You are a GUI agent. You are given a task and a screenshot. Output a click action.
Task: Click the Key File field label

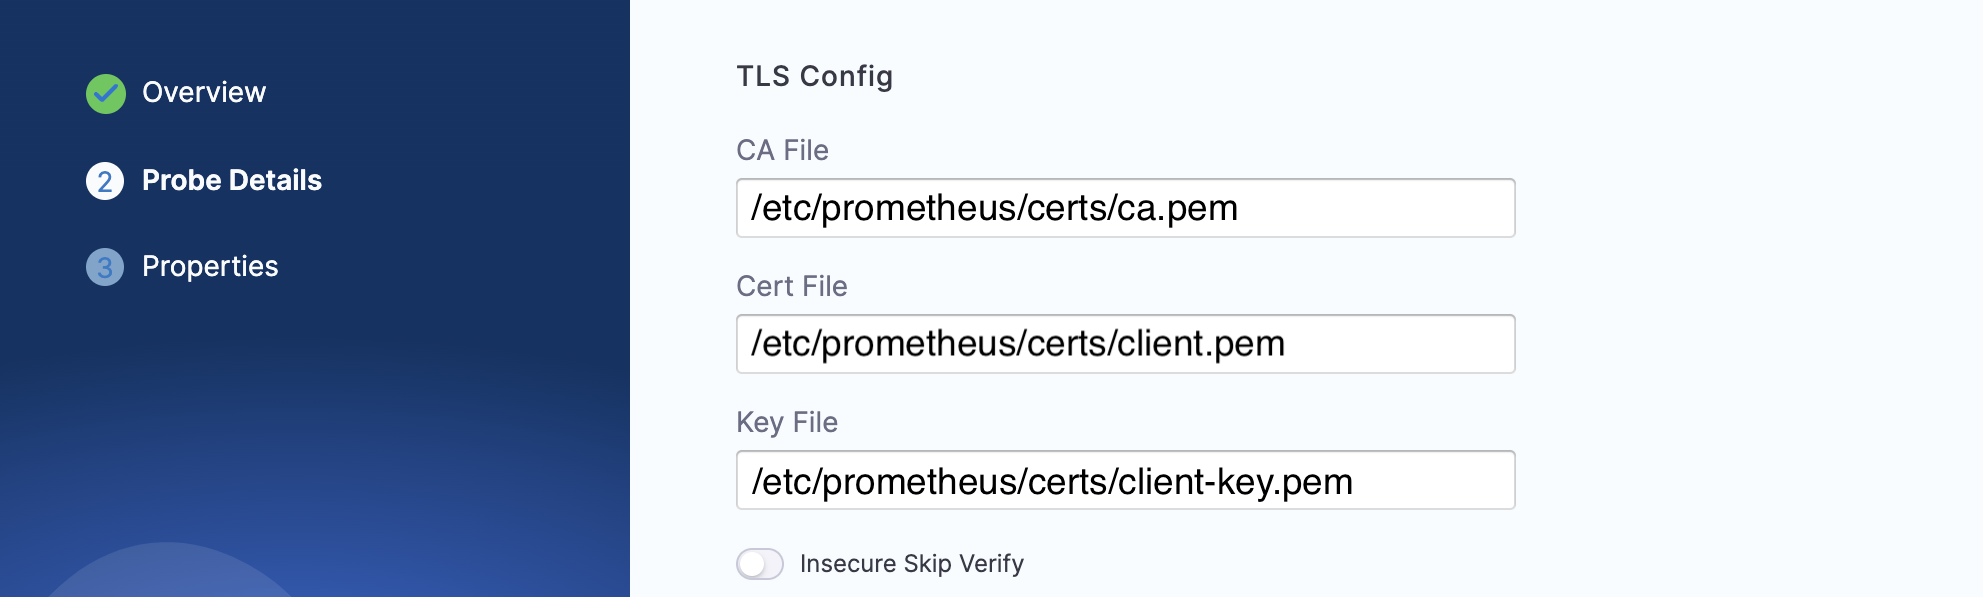tap(786, 422)
